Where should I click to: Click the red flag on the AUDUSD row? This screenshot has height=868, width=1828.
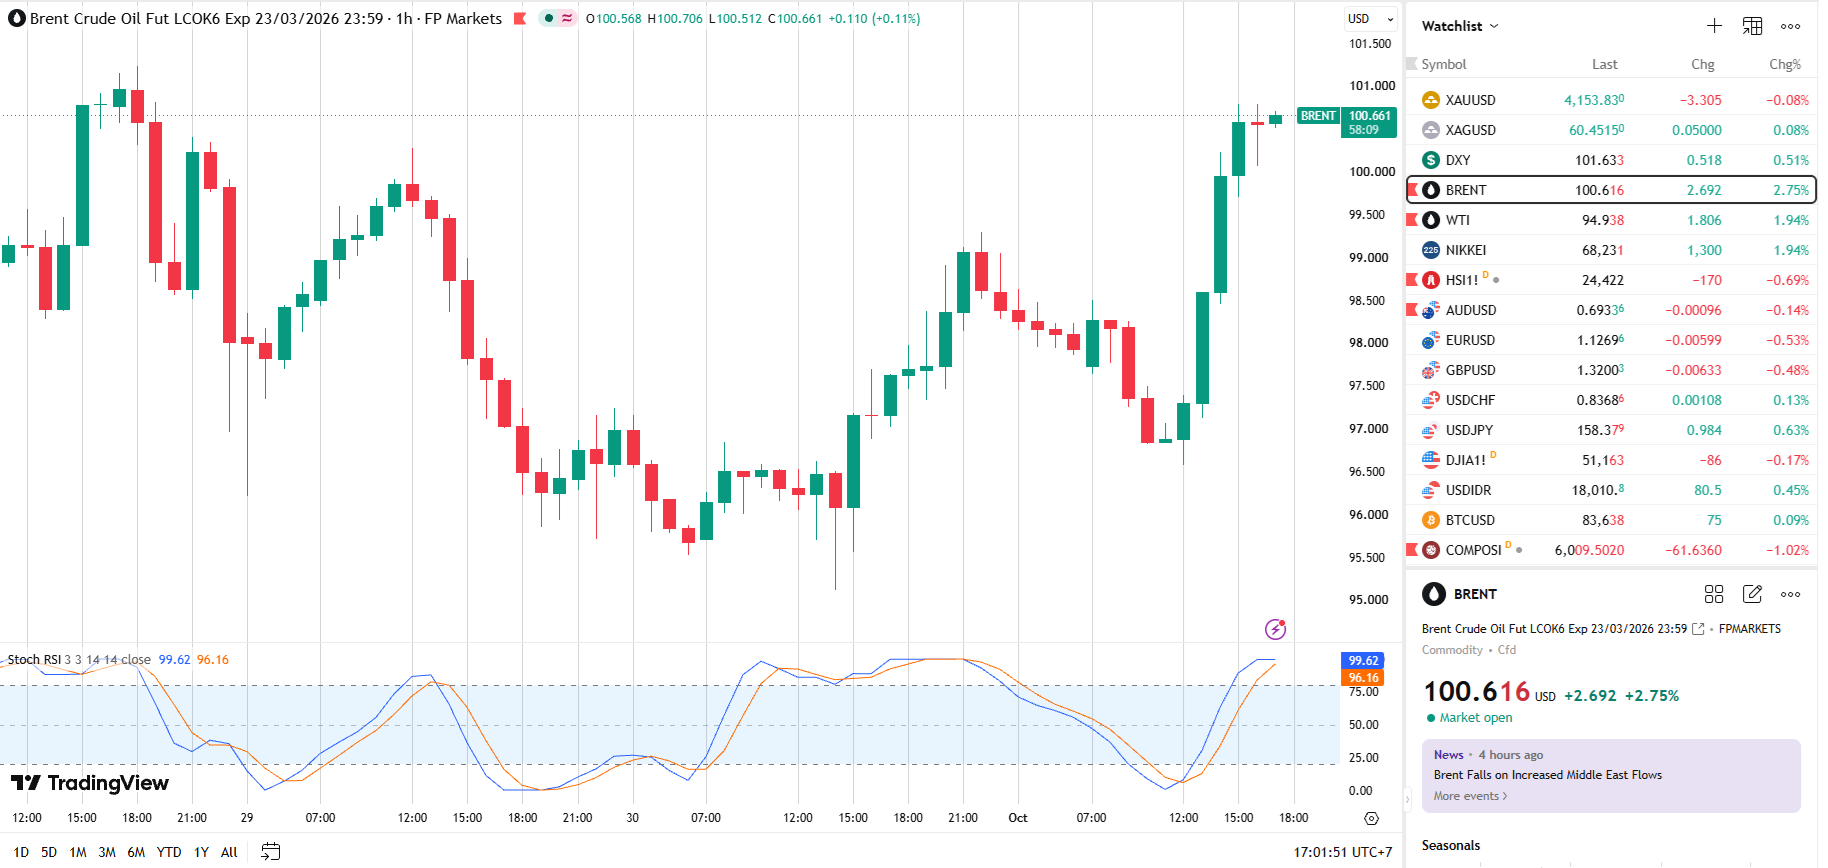[1412, 309]
